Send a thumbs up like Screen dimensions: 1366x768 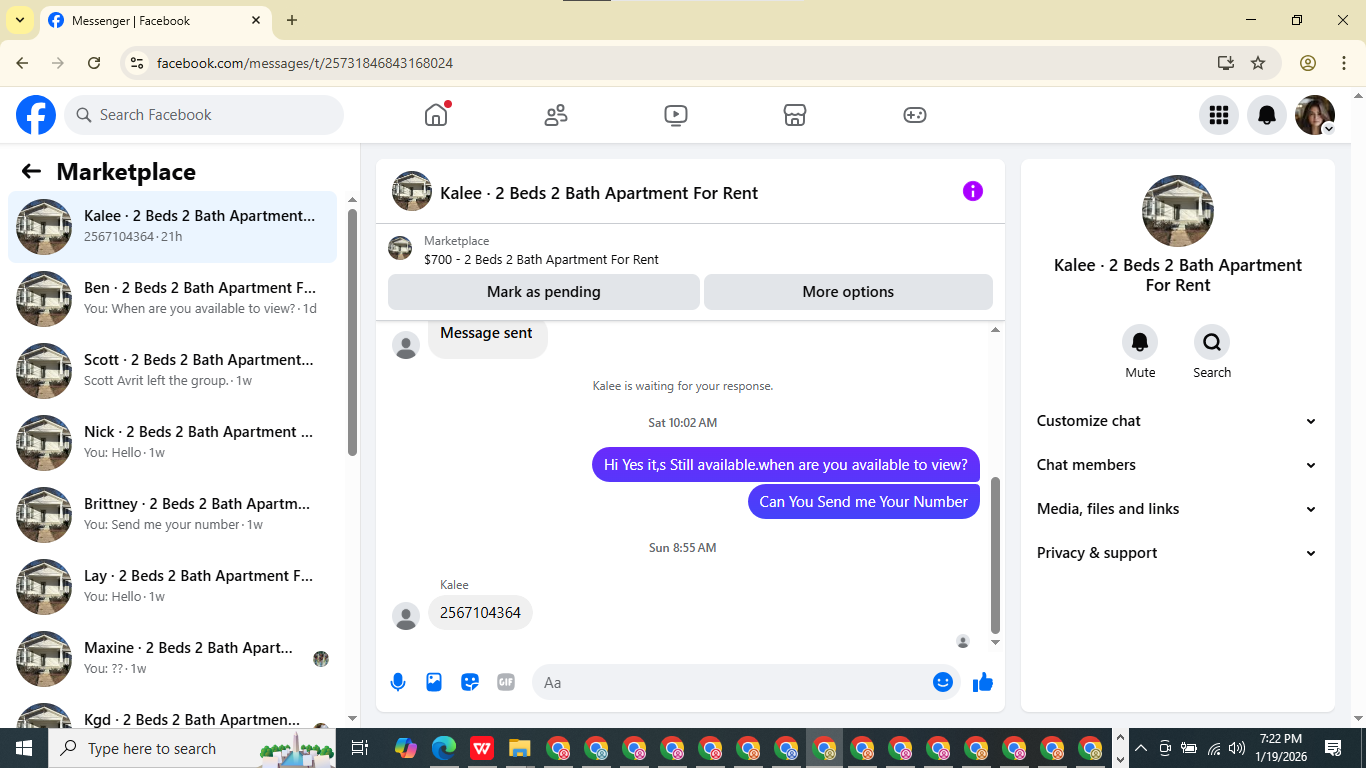[983, 682]
